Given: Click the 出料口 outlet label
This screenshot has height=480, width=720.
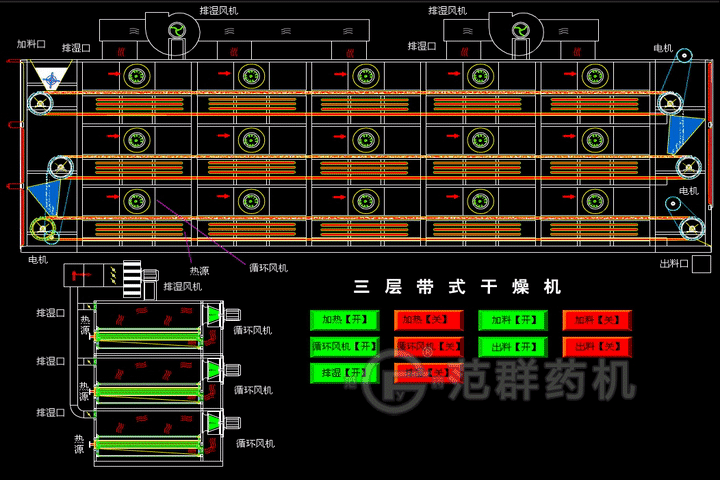Looking at the screenshot, I should coord(677,264).
